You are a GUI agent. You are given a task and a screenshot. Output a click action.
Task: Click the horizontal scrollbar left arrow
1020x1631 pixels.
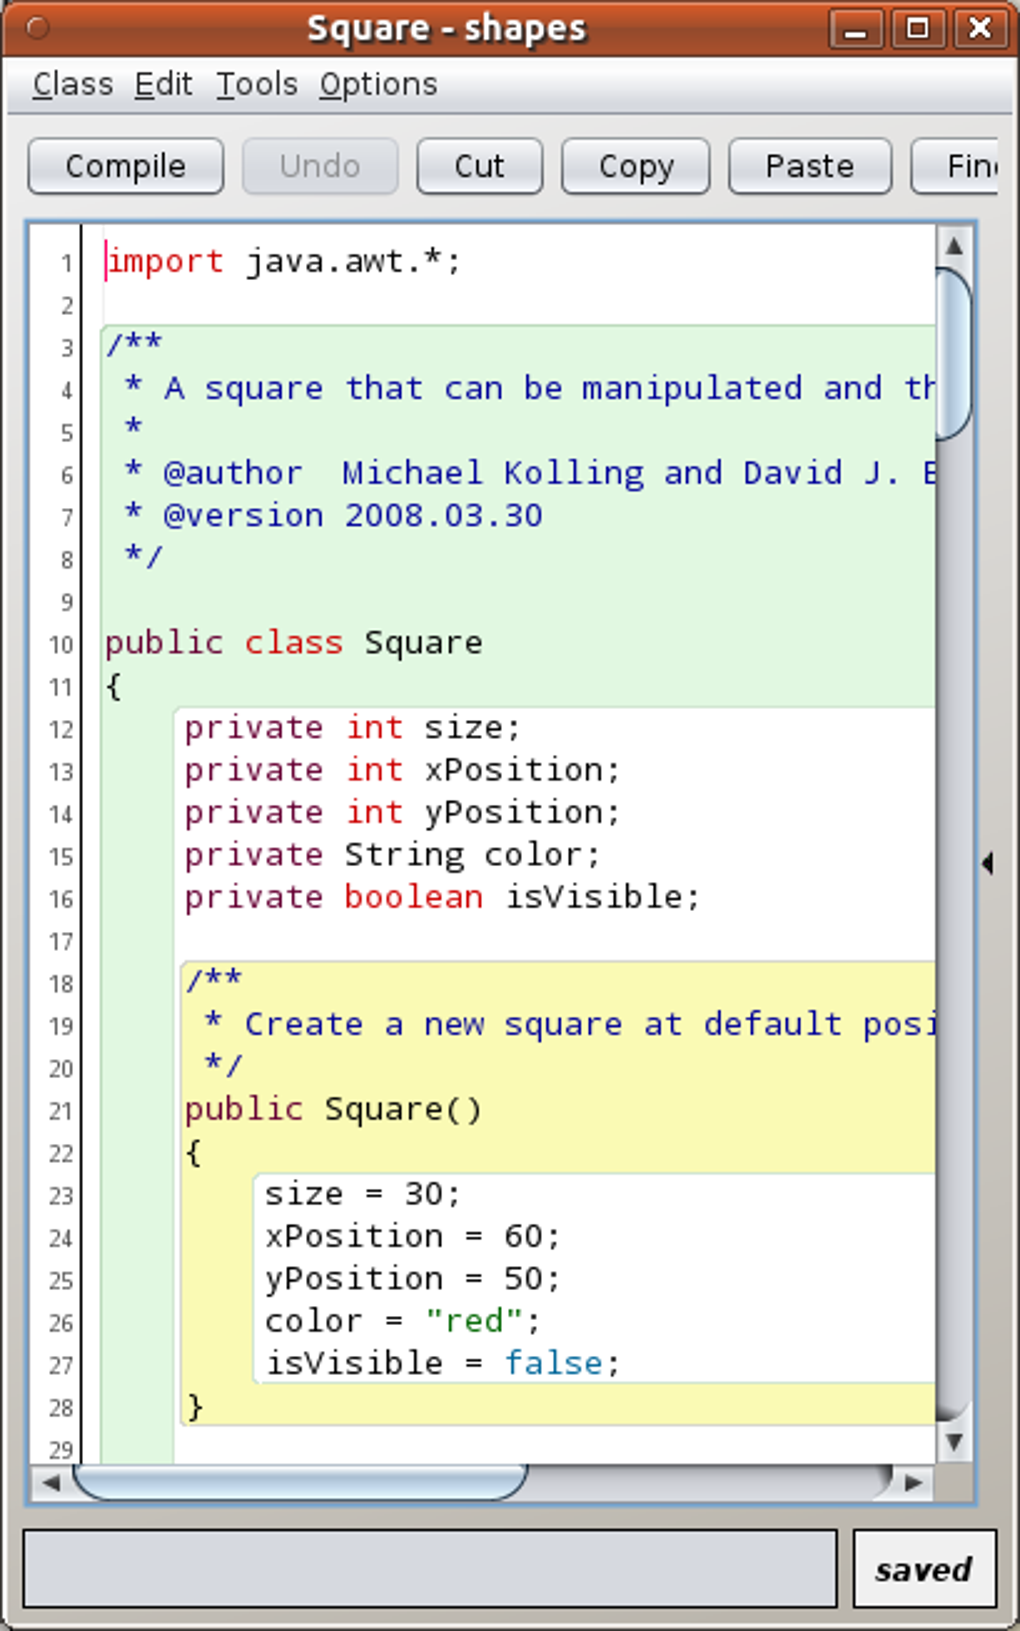coord(50,1482)
